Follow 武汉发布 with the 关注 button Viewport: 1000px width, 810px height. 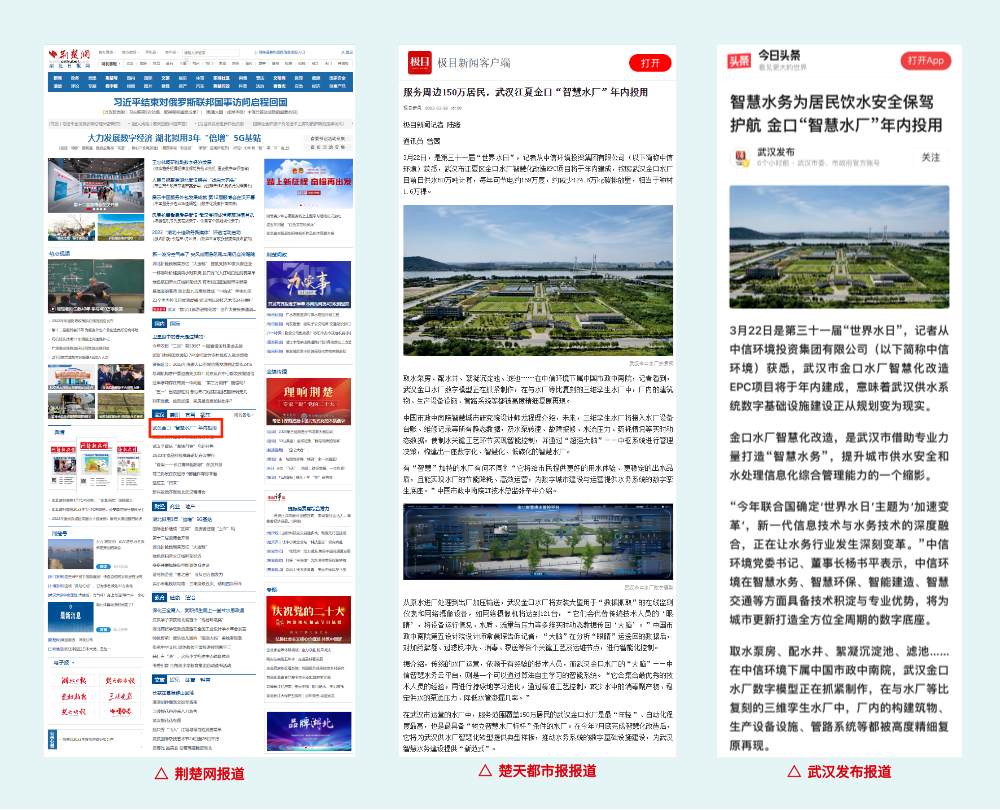point(930,158)
